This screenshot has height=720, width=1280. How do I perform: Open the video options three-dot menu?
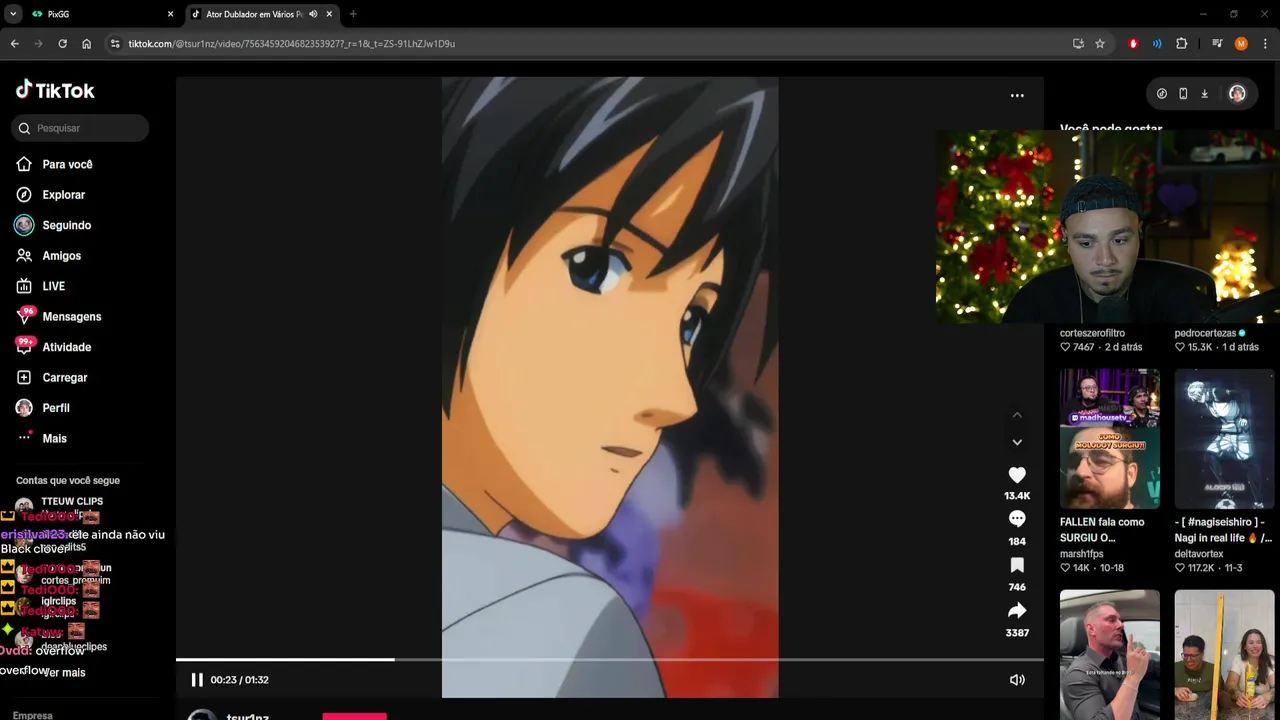pos(1017,96)
